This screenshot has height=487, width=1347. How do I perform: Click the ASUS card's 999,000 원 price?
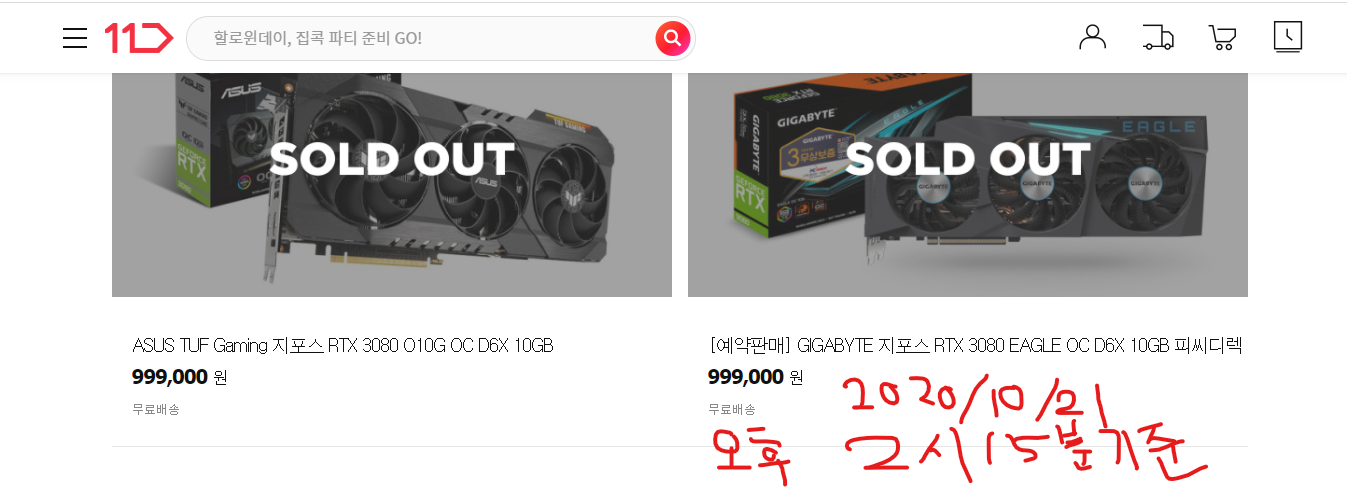[180, 377]
